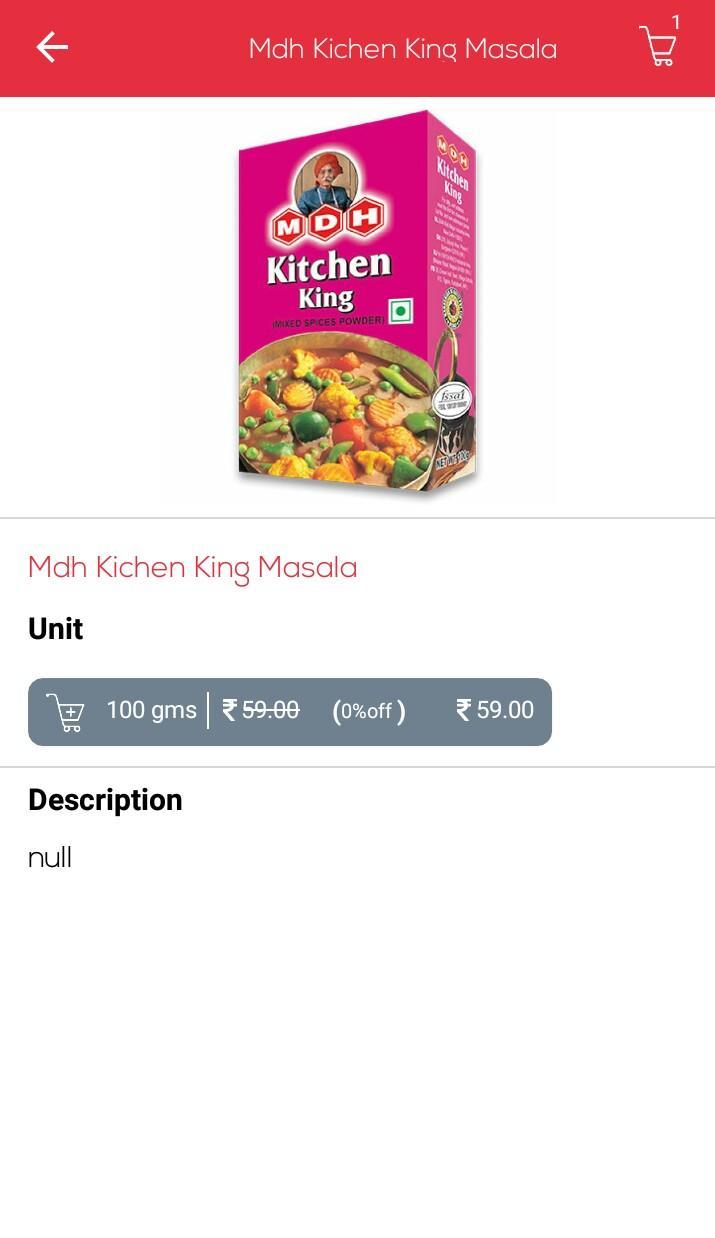Tap the fssai seal on the package
The width and height of the screenshot is (715, 1238).
point(454,402)
